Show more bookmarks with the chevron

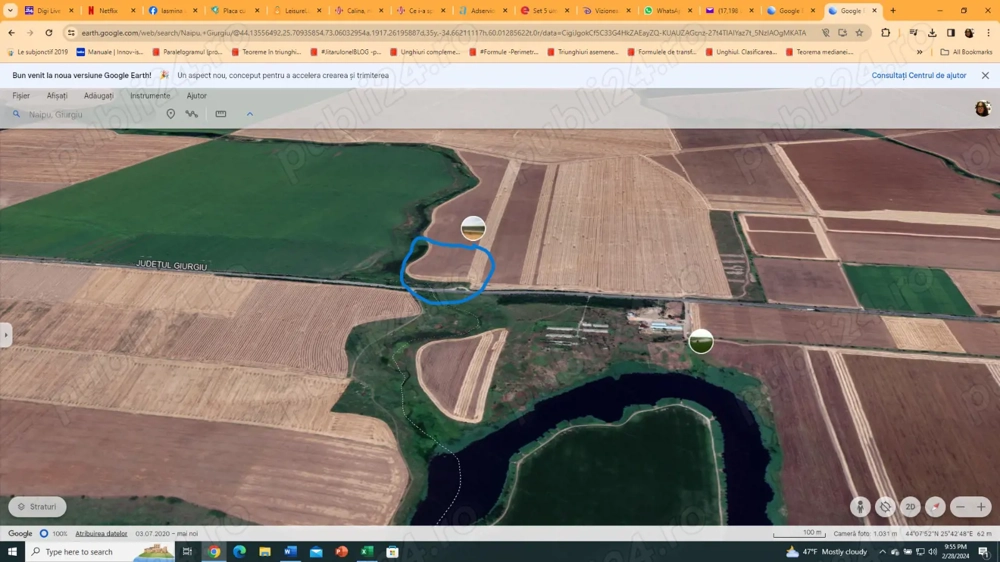click(919, 52)
